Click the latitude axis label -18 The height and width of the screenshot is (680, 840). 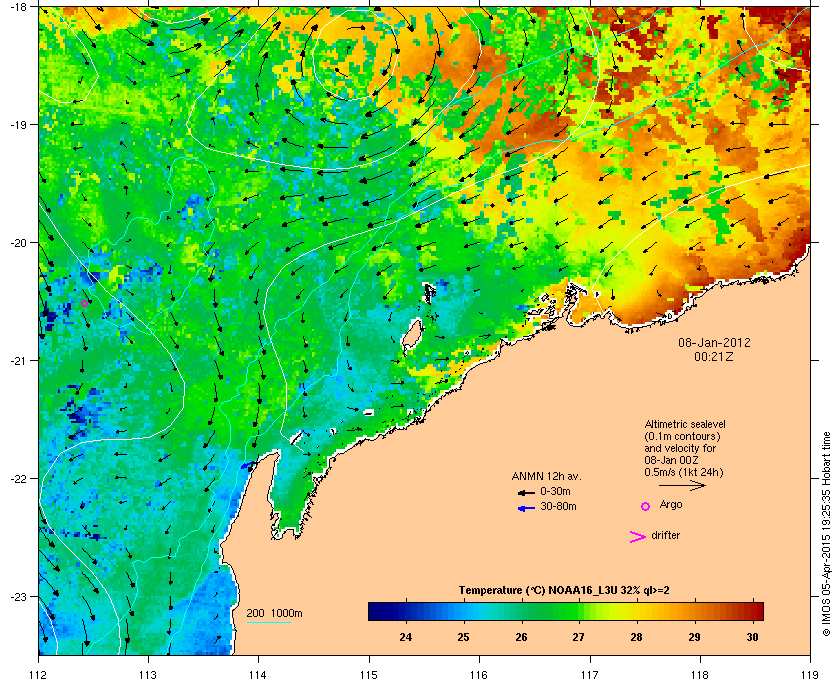coord(17,6)
